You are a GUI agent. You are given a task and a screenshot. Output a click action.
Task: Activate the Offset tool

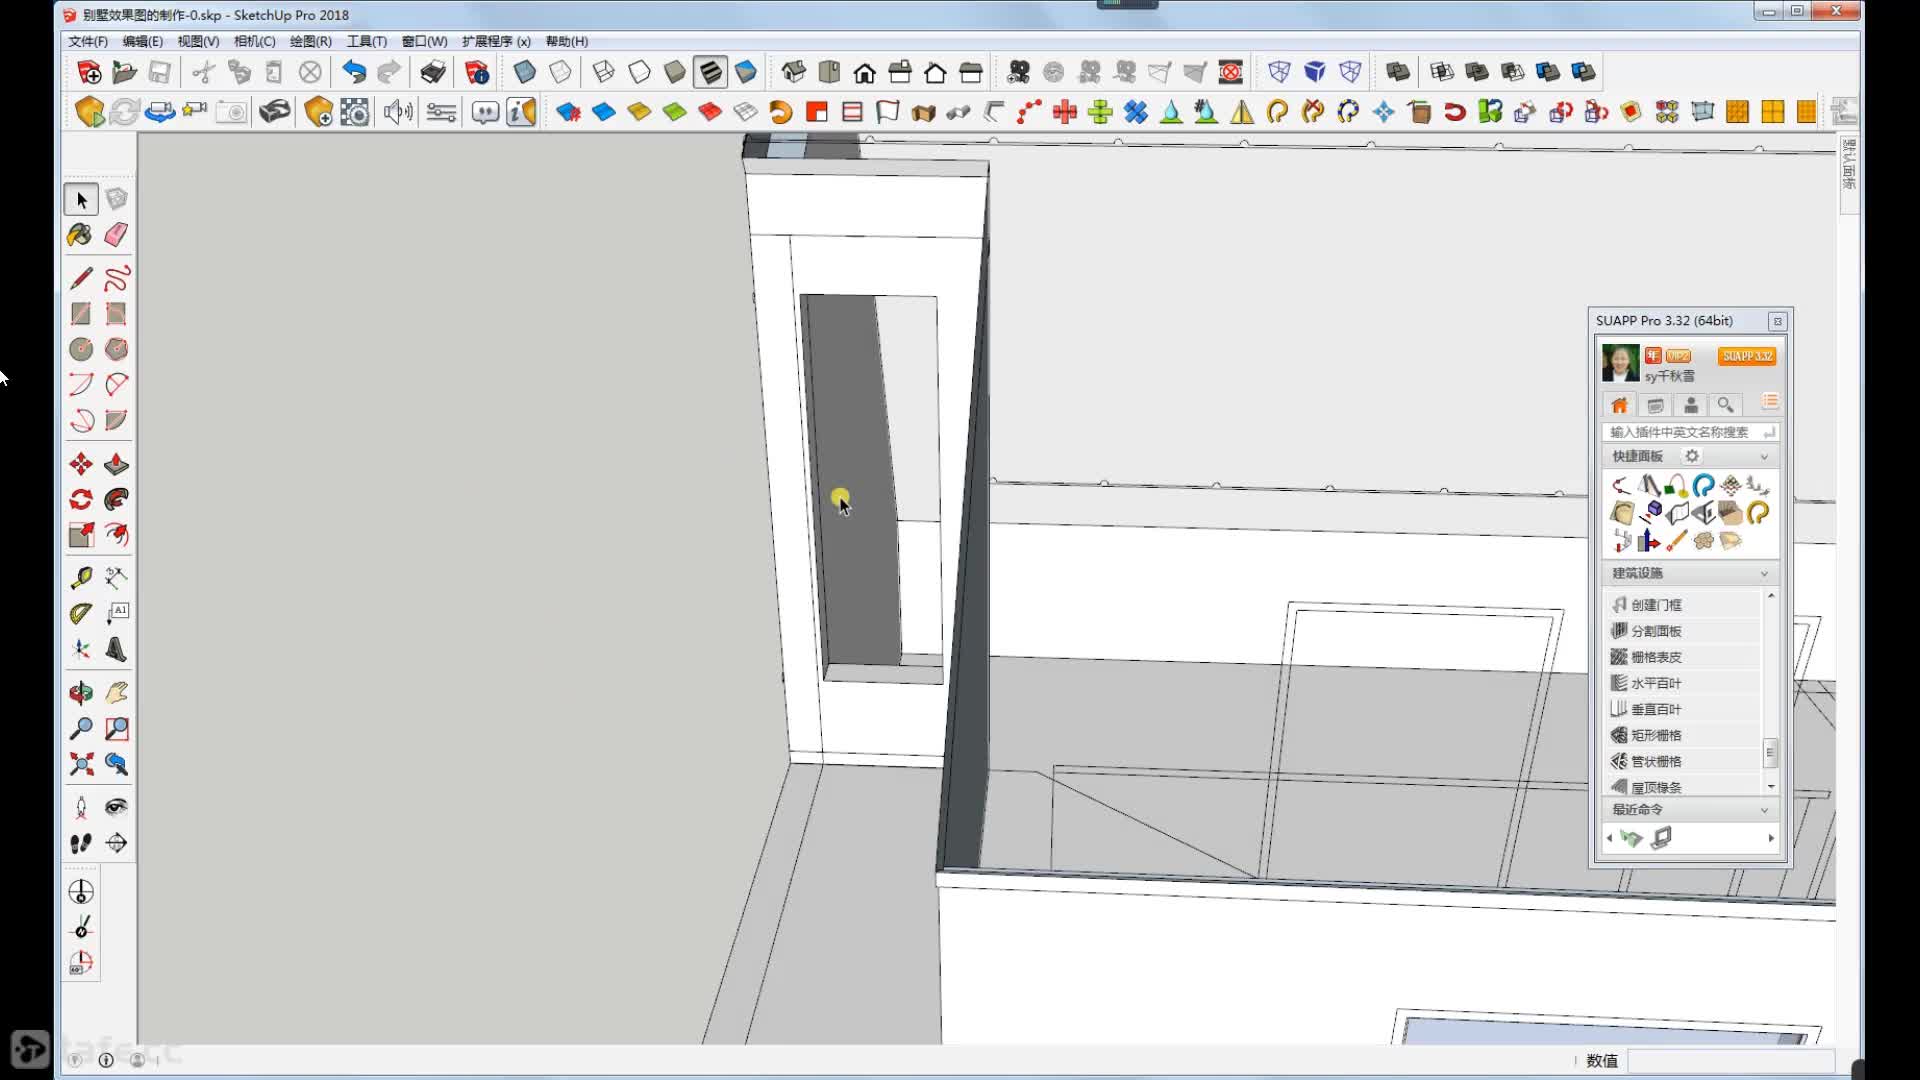[x=116, y=535]
